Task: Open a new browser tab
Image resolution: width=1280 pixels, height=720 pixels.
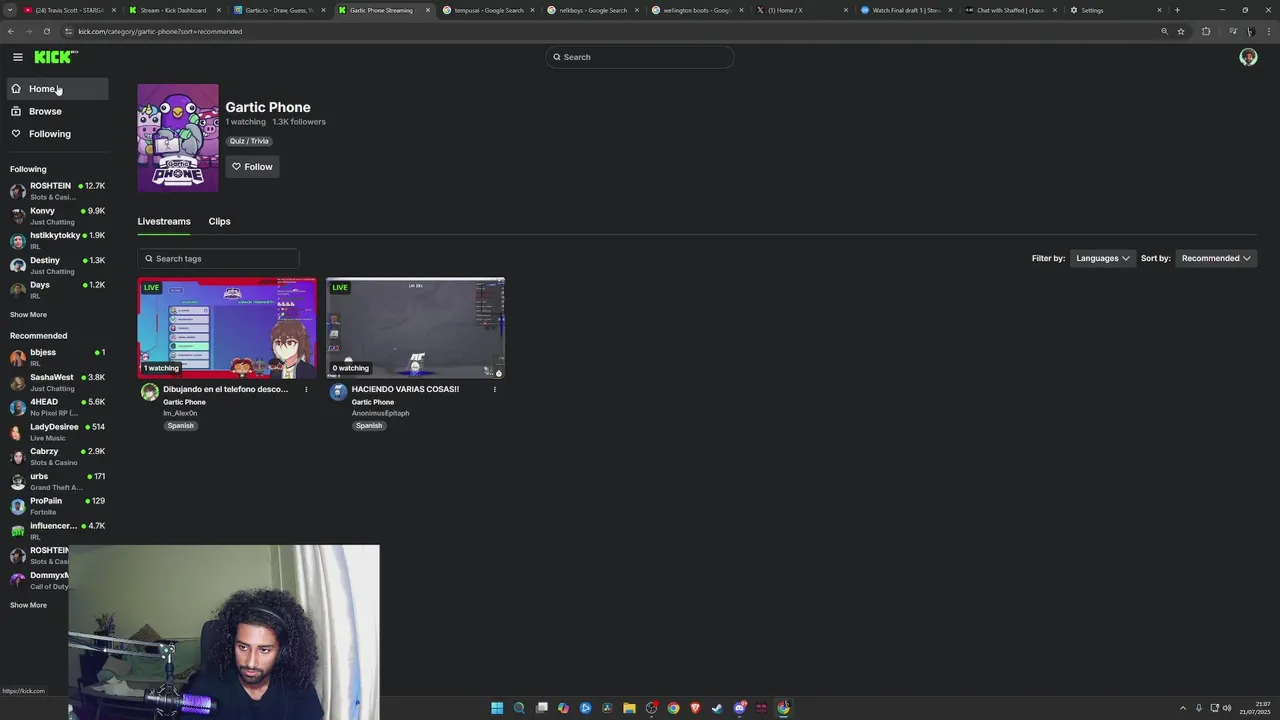Action: [x=1177, y=10]
